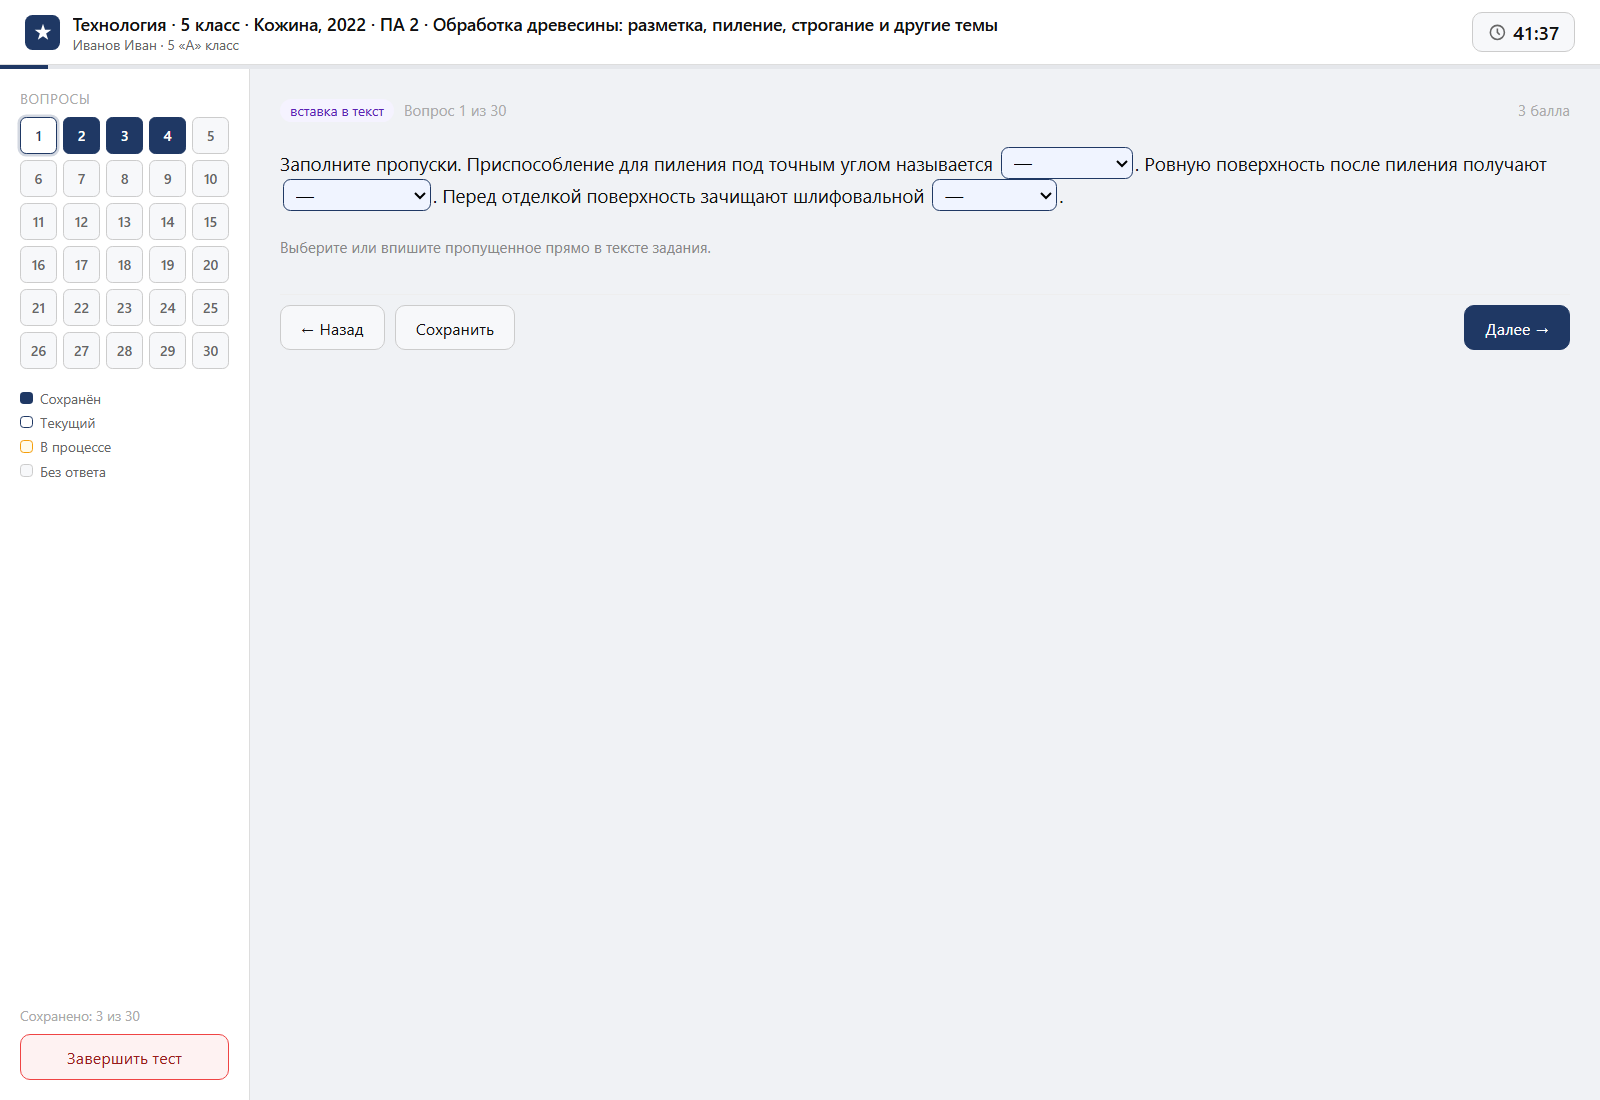
Task: Go to saved question 3
Action: [x=124, y=136]
